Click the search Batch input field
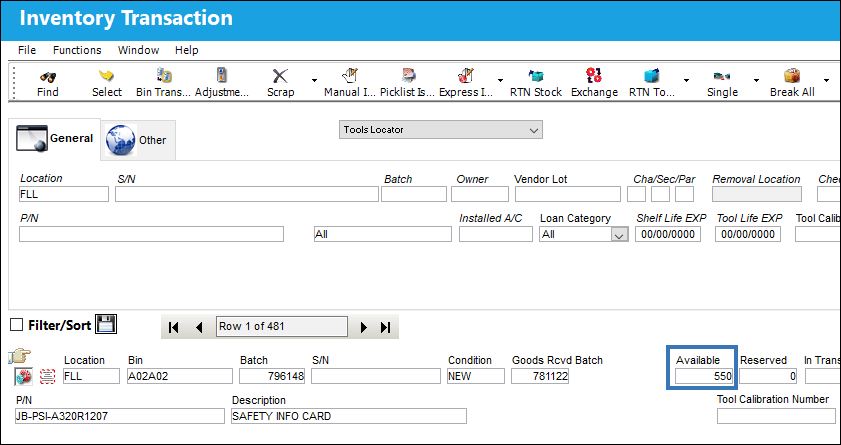The image size is (841, 445). pos(414,194)
